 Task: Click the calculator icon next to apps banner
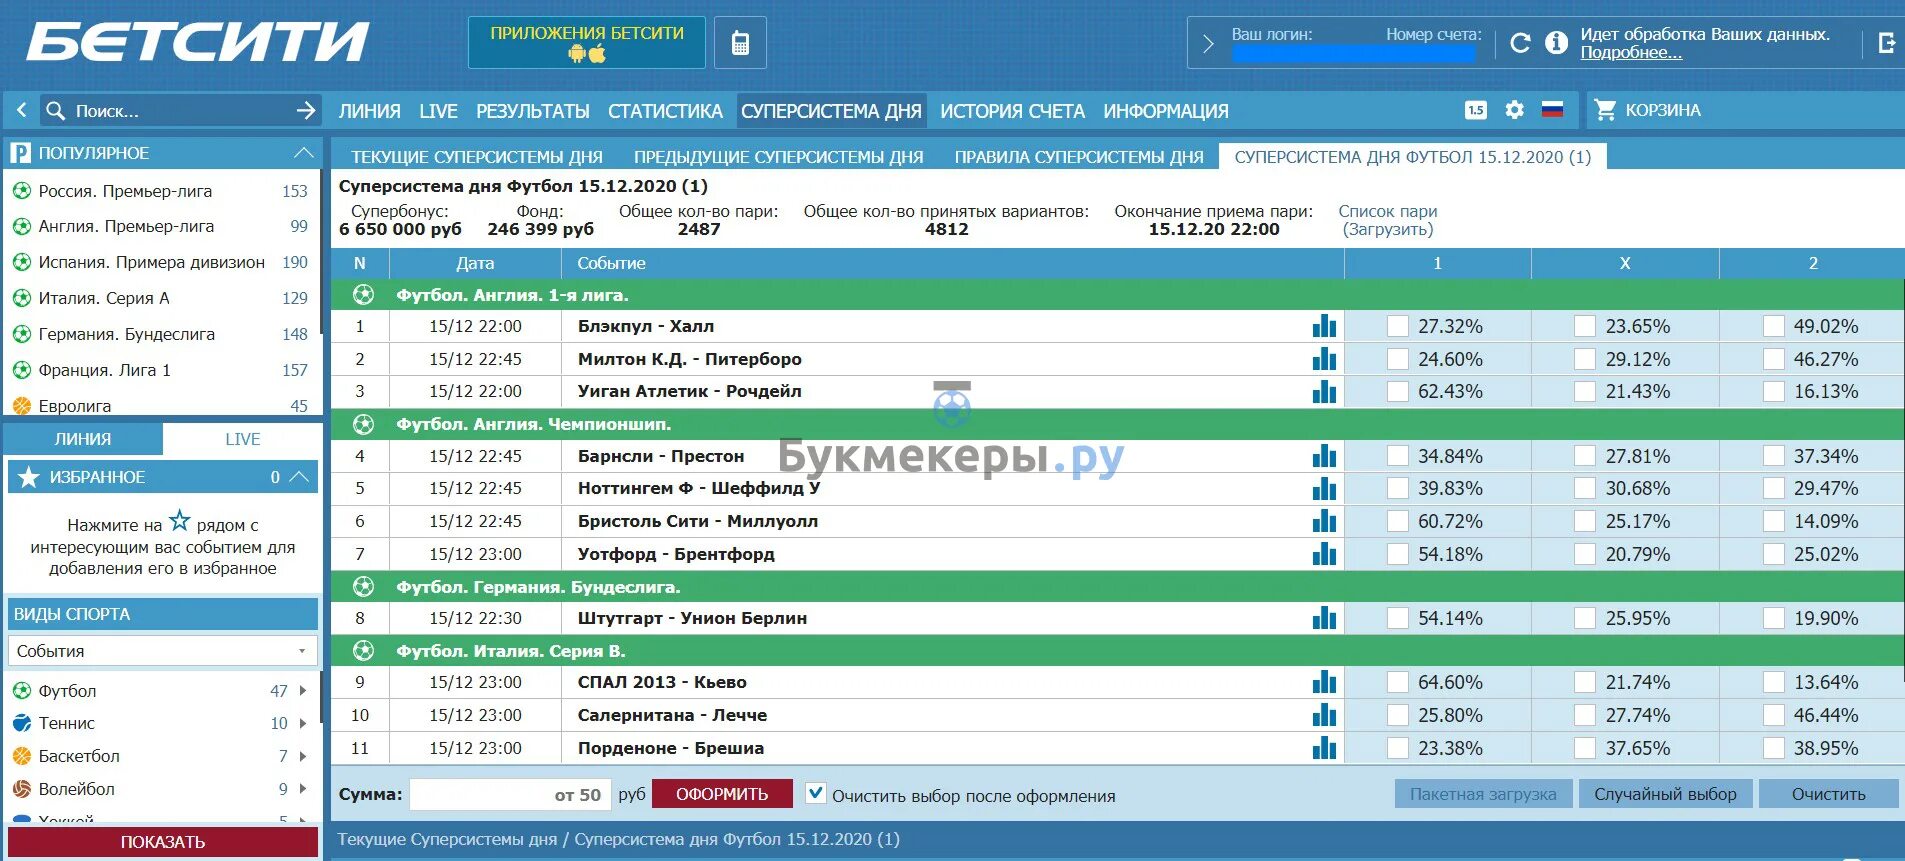click(740, 43)
